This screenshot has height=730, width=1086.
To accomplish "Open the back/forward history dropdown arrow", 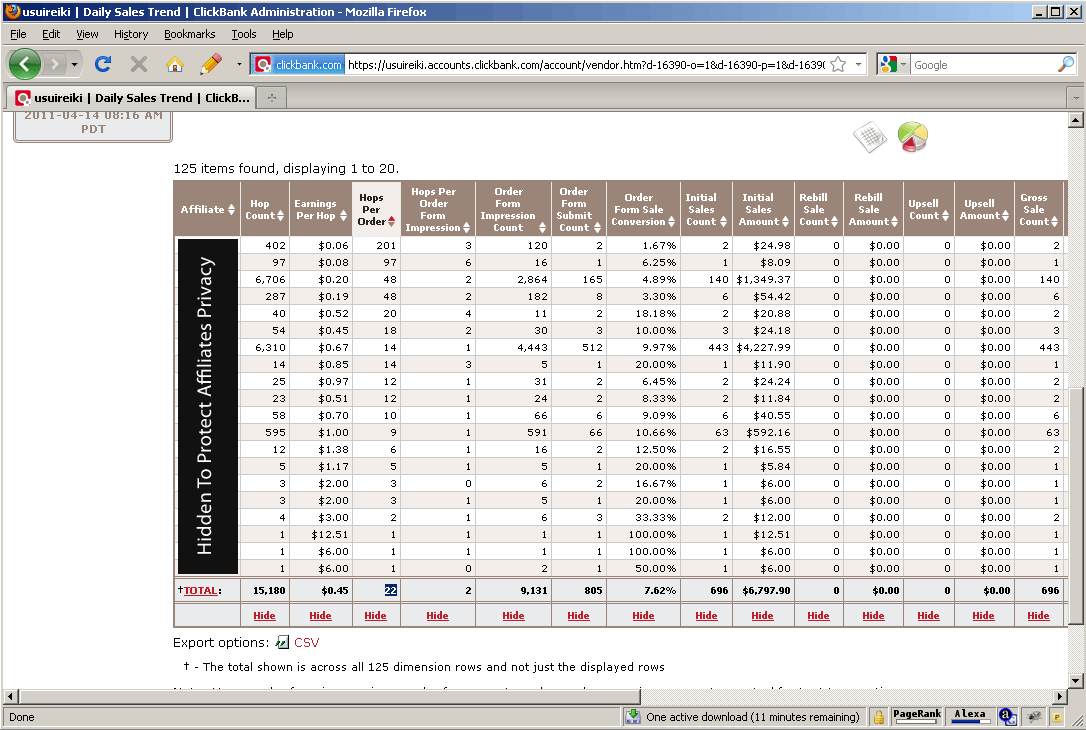I will [x=74, y=64].
